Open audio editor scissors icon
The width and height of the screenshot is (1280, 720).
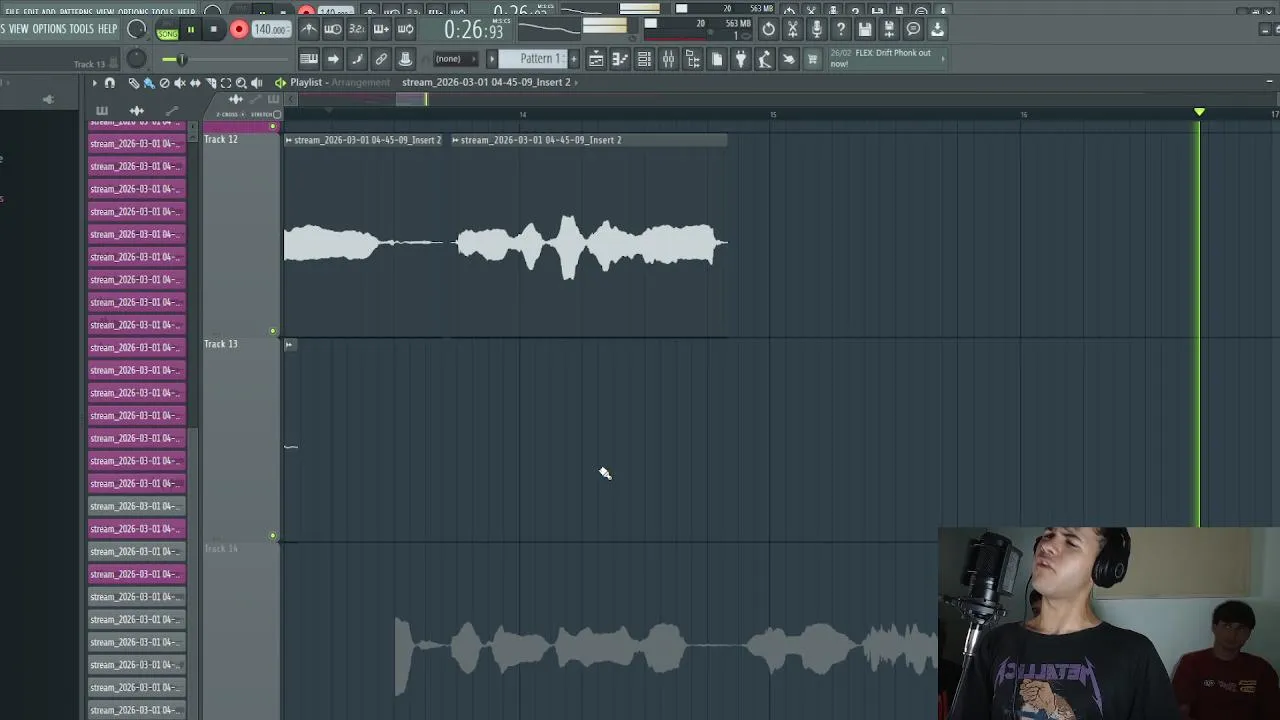tap(792, 30)
